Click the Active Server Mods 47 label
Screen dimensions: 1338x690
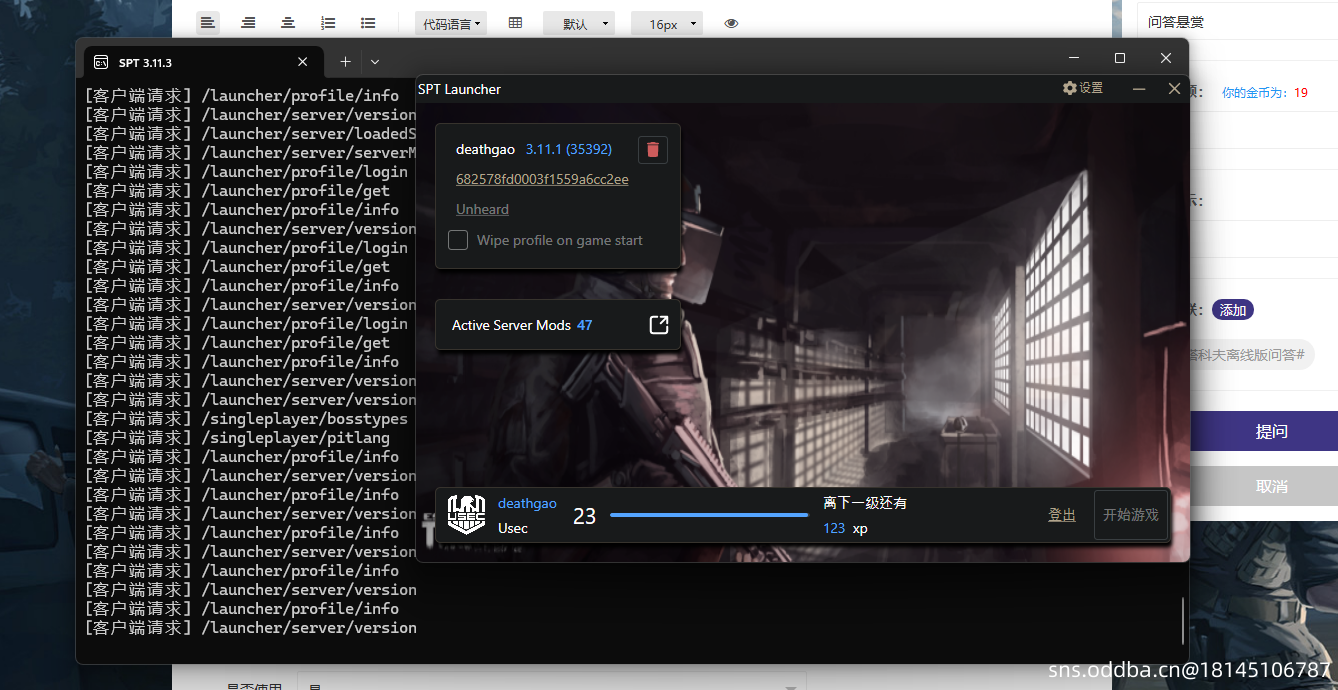pos(522,325)
